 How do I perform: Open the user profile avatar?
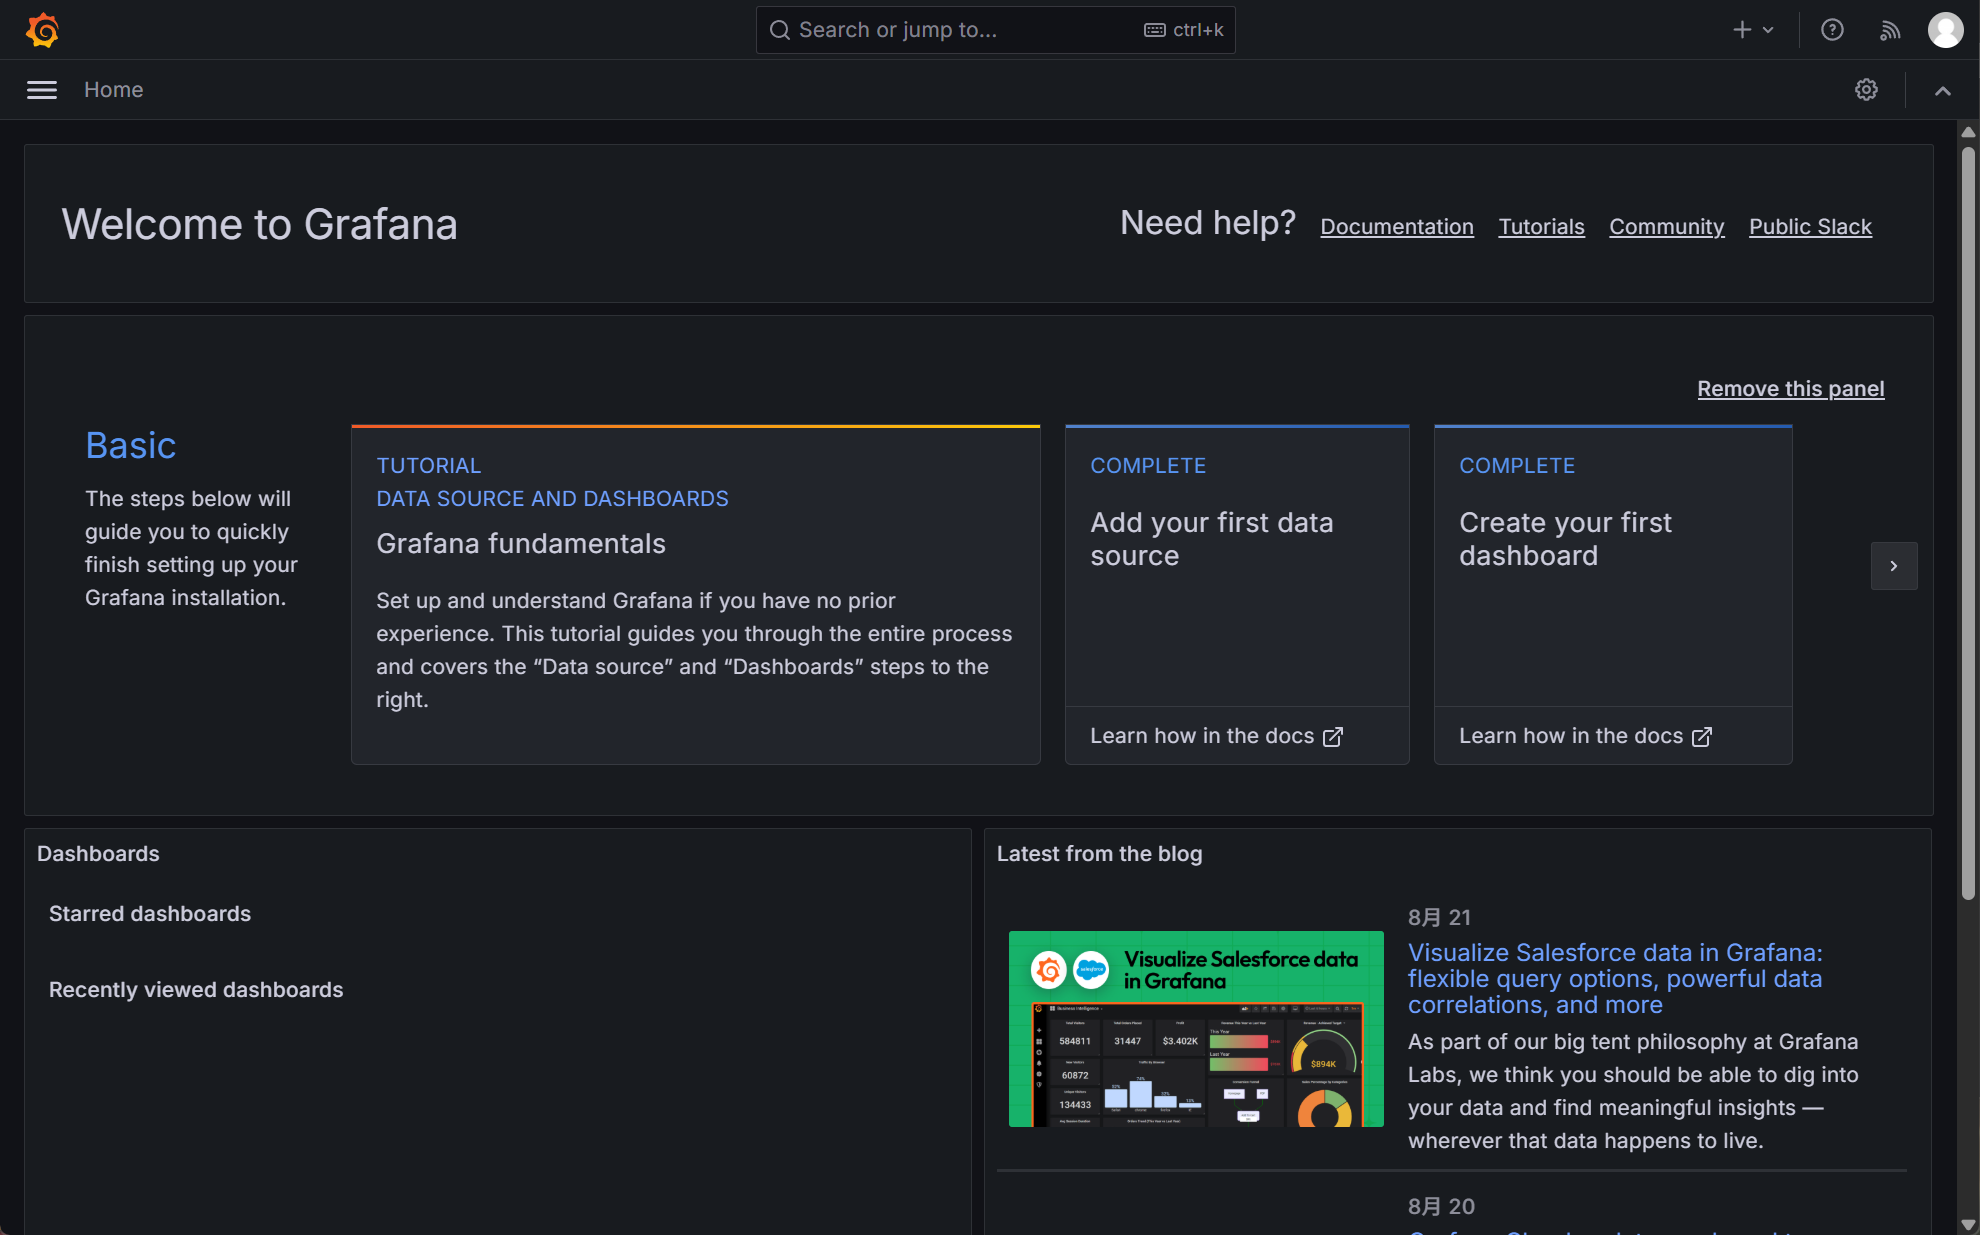[x=1945, y=30]
